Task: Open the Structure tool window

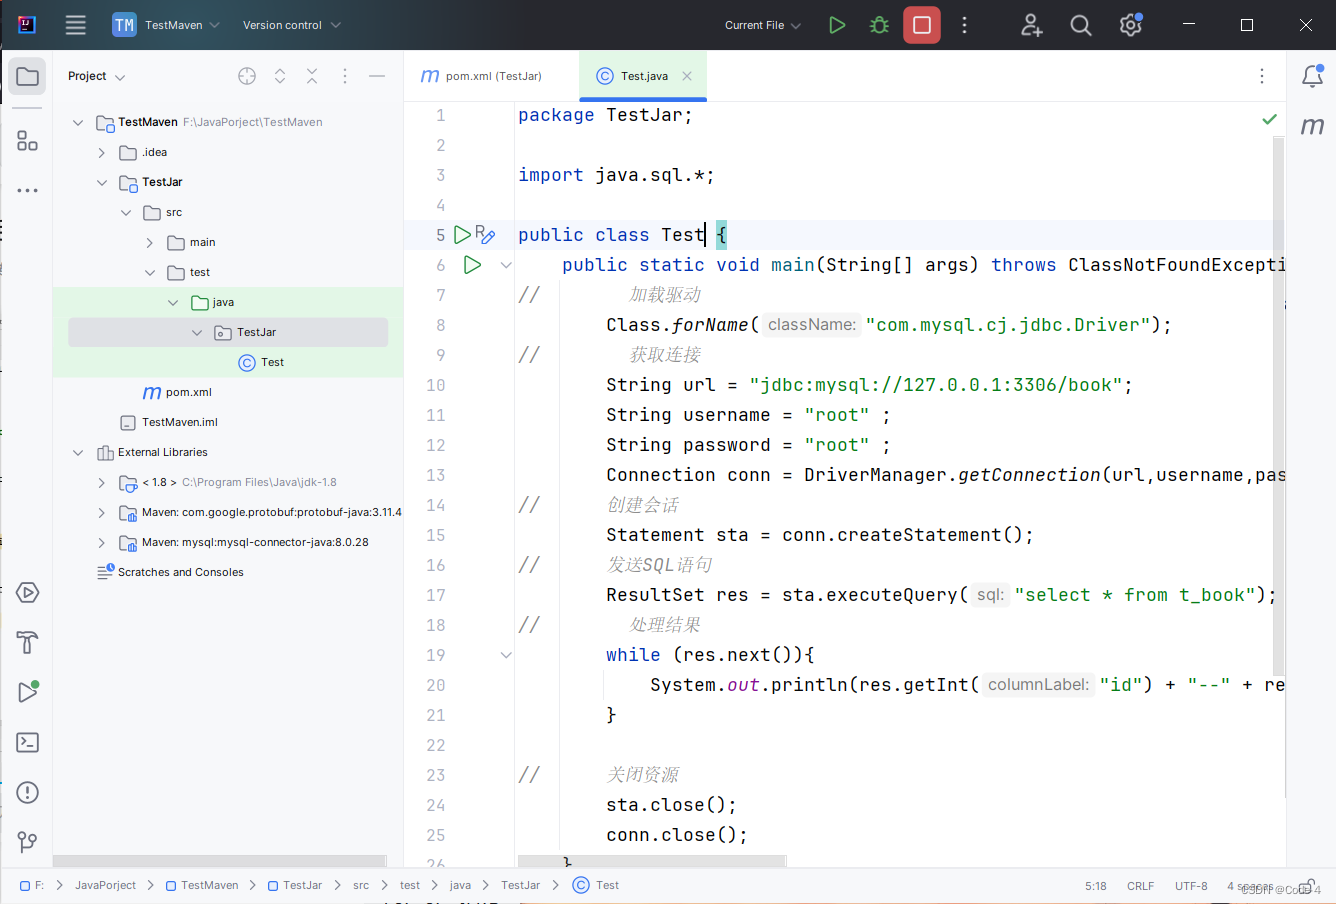Action: (28, 141)
